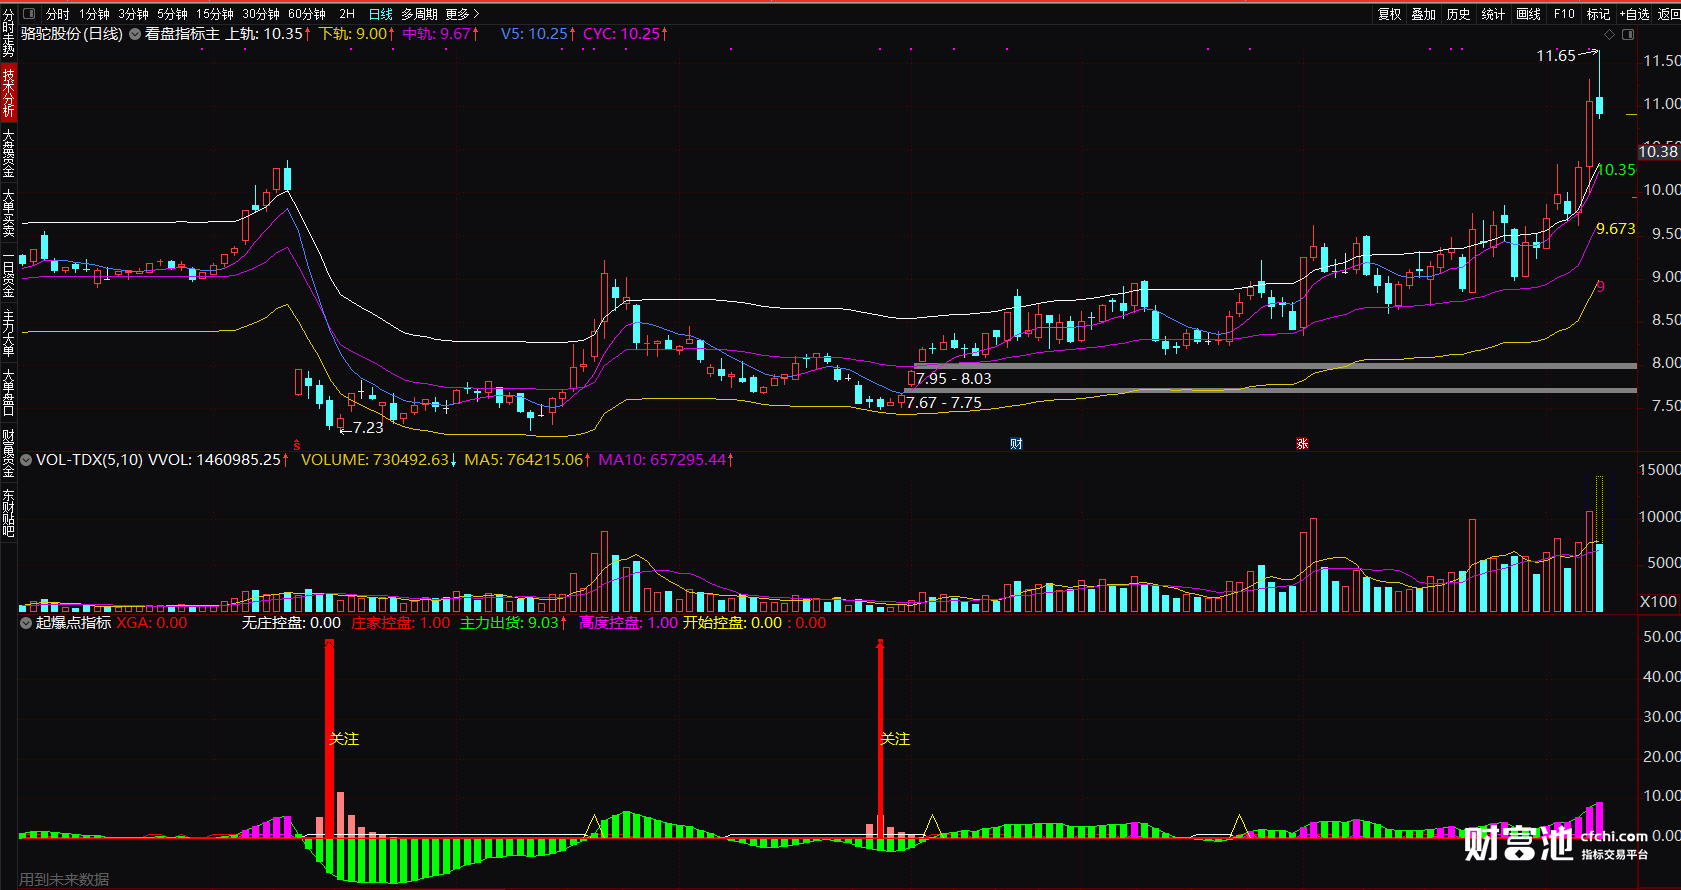Click the 返回 back button
This screenshot has width=1681, height=890.
click(1669, 14)
